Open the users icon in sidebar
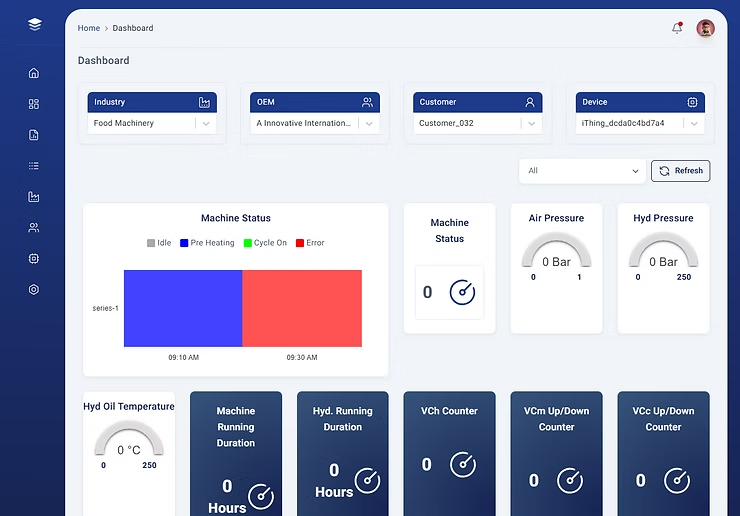This screenshot has height=516, width=740. point(34,228)
